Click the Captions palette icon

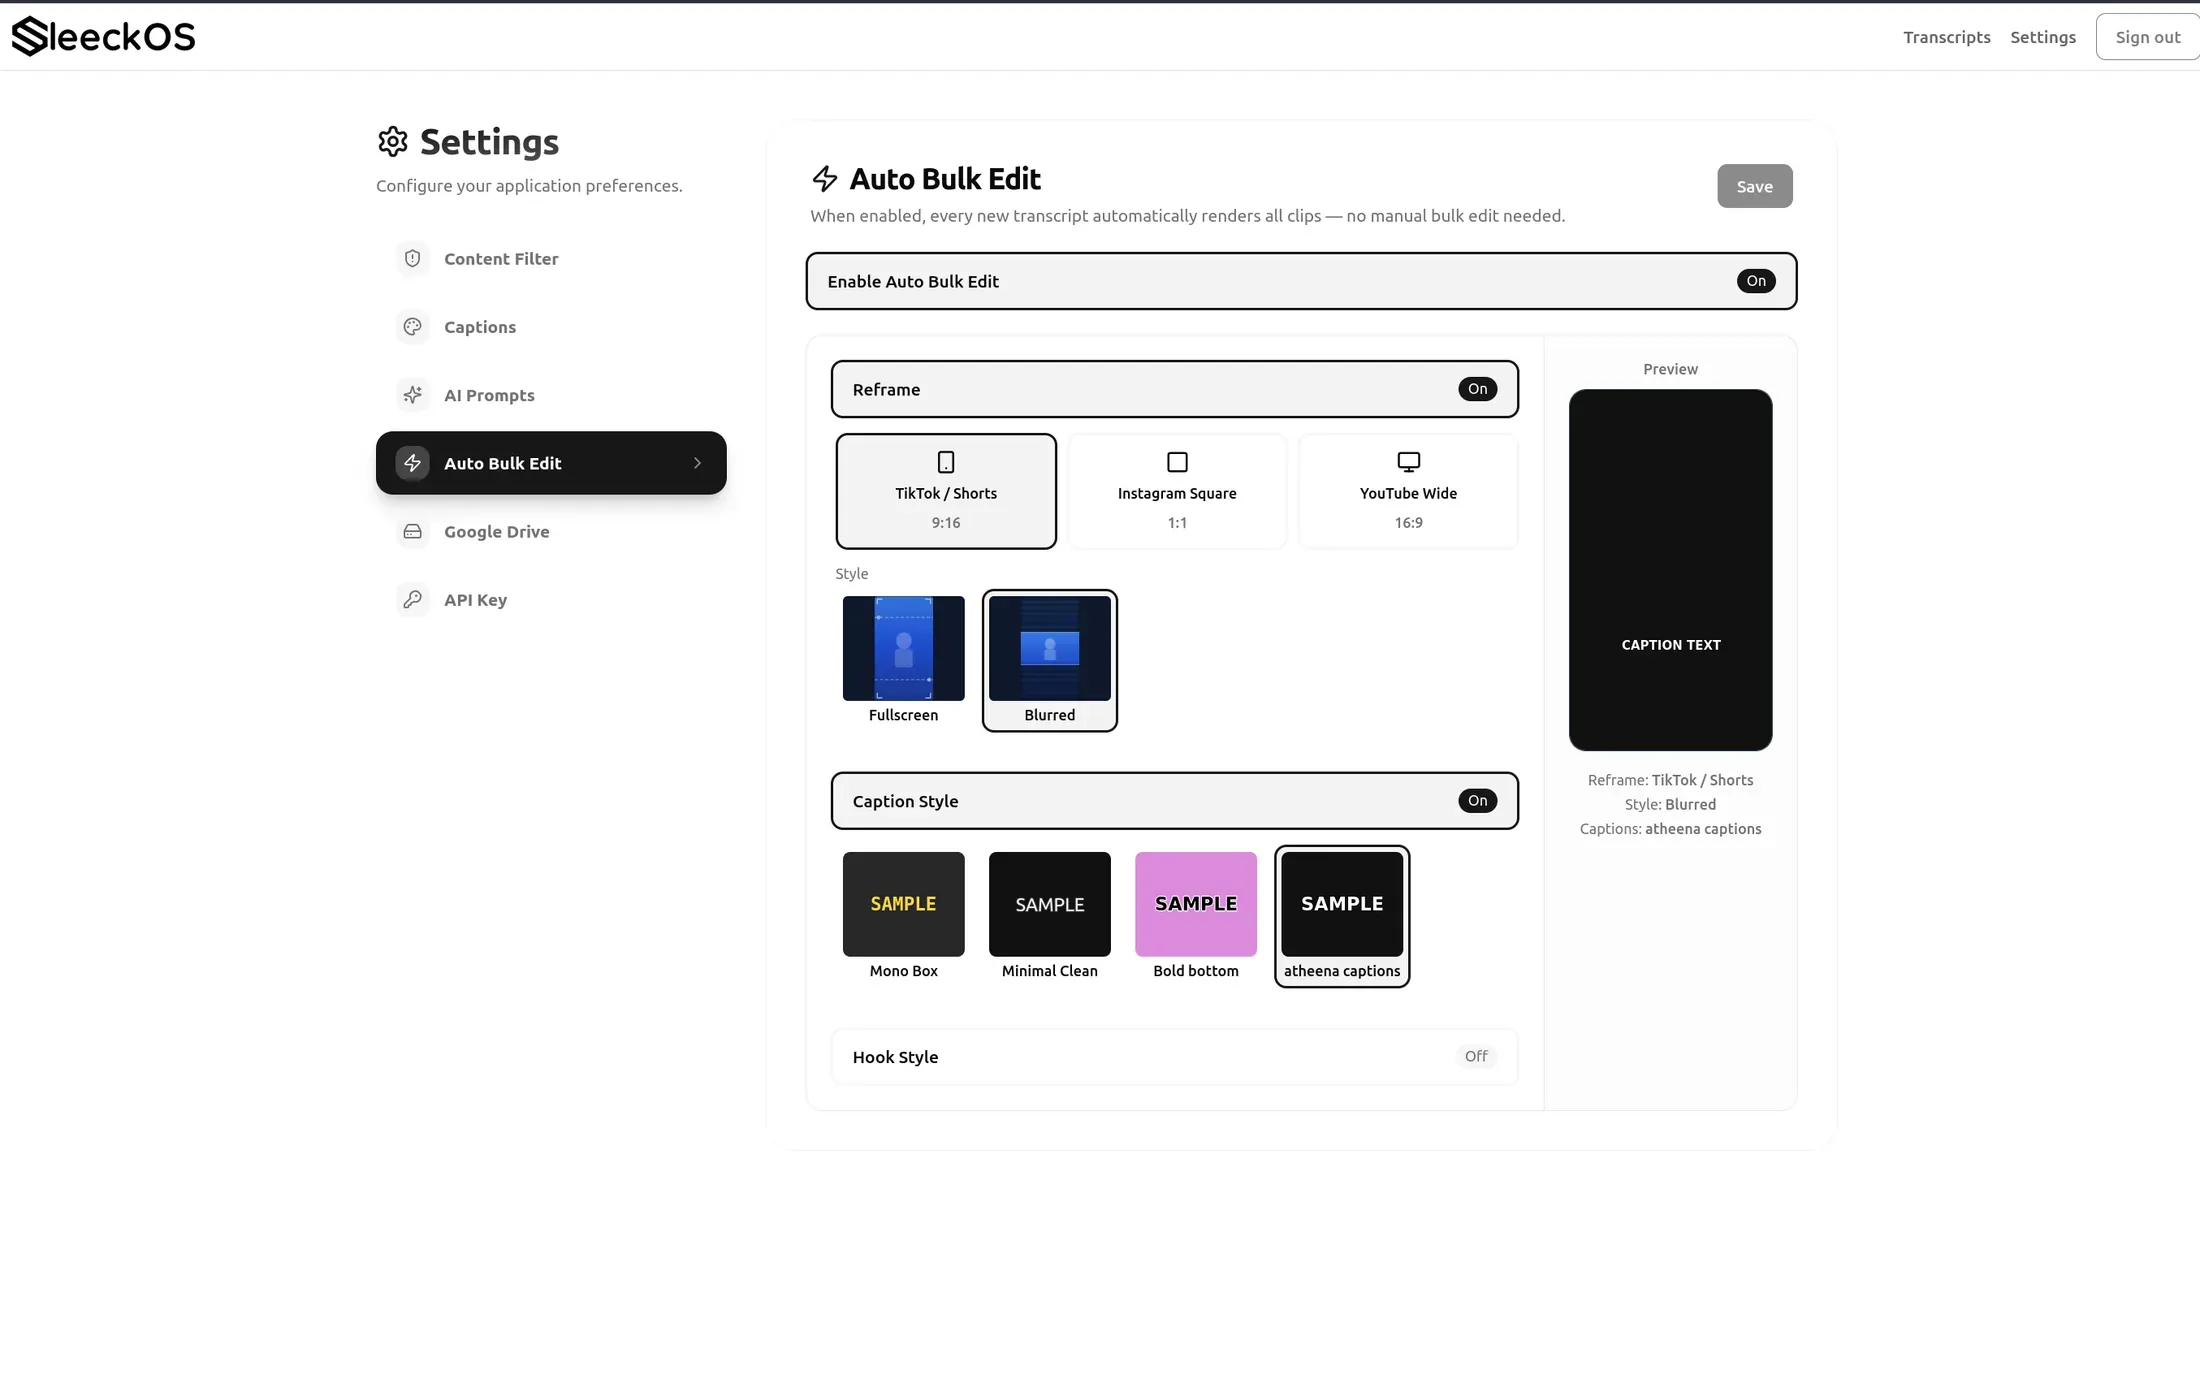tap(412, 326)
